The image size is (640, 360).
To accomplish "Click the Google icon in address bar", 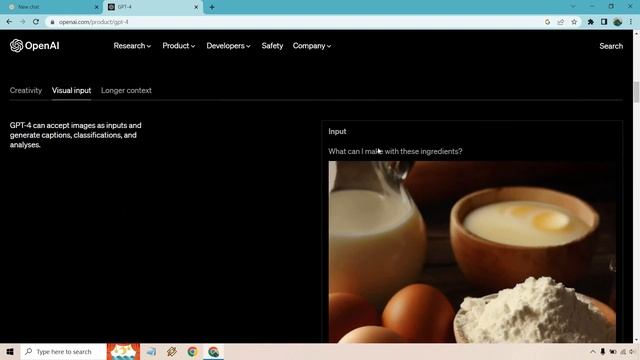I will (x=547, y=22).
